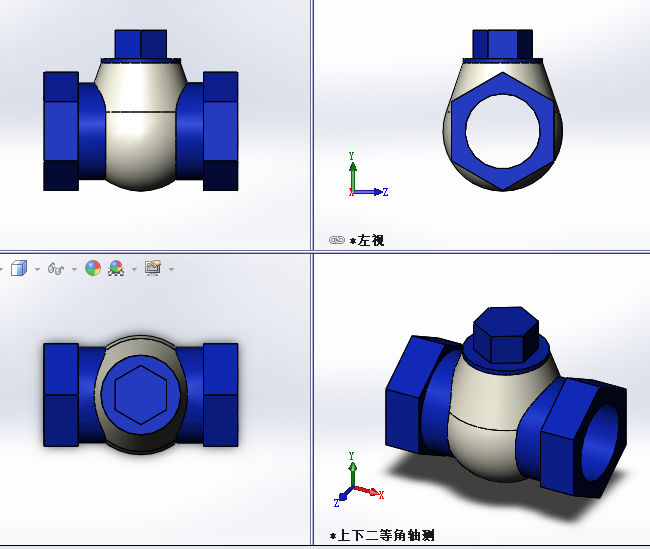This screenshot has height=549, width=650.
Task: Open the Apply Scene dropdown arrow
Action: [133, 269]
